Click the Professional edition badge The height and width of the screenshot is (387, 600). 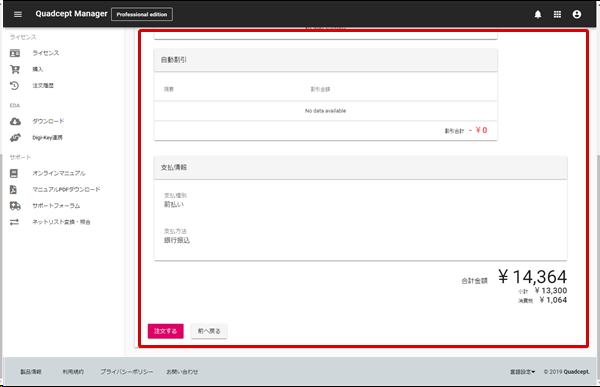pos(142,14)
